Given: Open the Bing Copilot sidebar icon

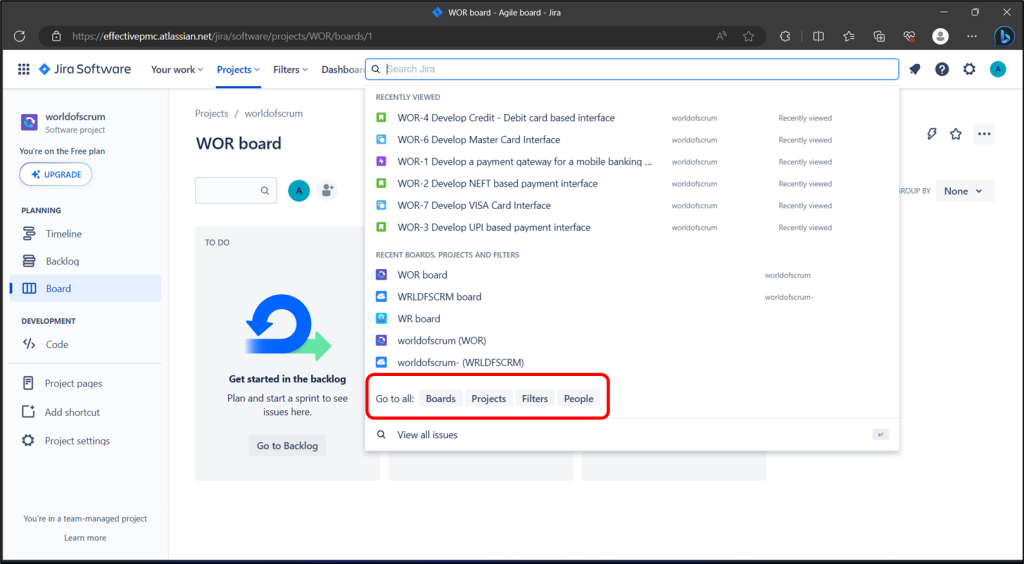Looking at the screenshot, I should [x=1004, y=37].
